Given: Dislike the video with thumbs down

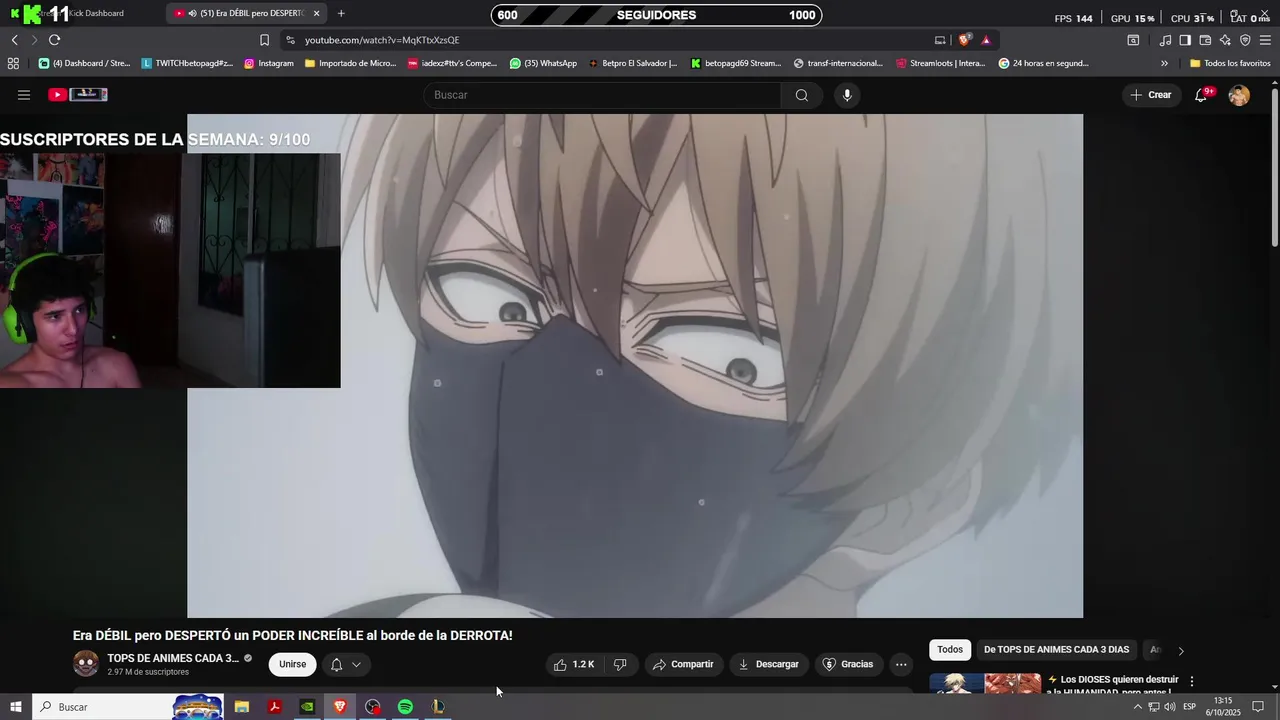Looking at the screenshot, I should click(x=620, y=664).
